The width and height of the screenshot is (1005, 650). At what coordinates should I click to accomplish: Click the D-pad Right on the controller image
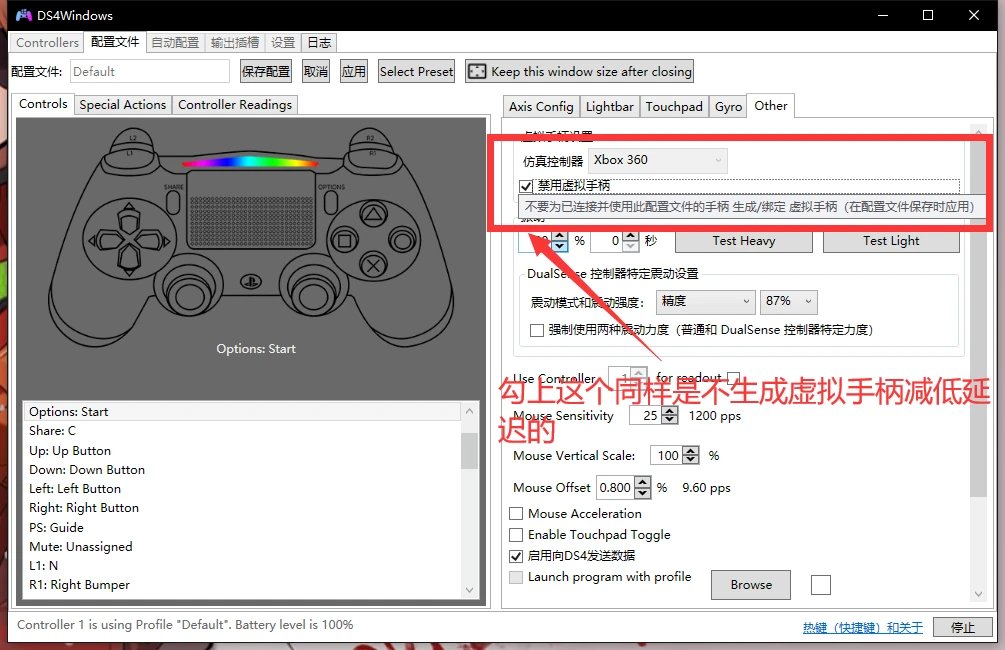pyautogui.click(x=153, y=241)
